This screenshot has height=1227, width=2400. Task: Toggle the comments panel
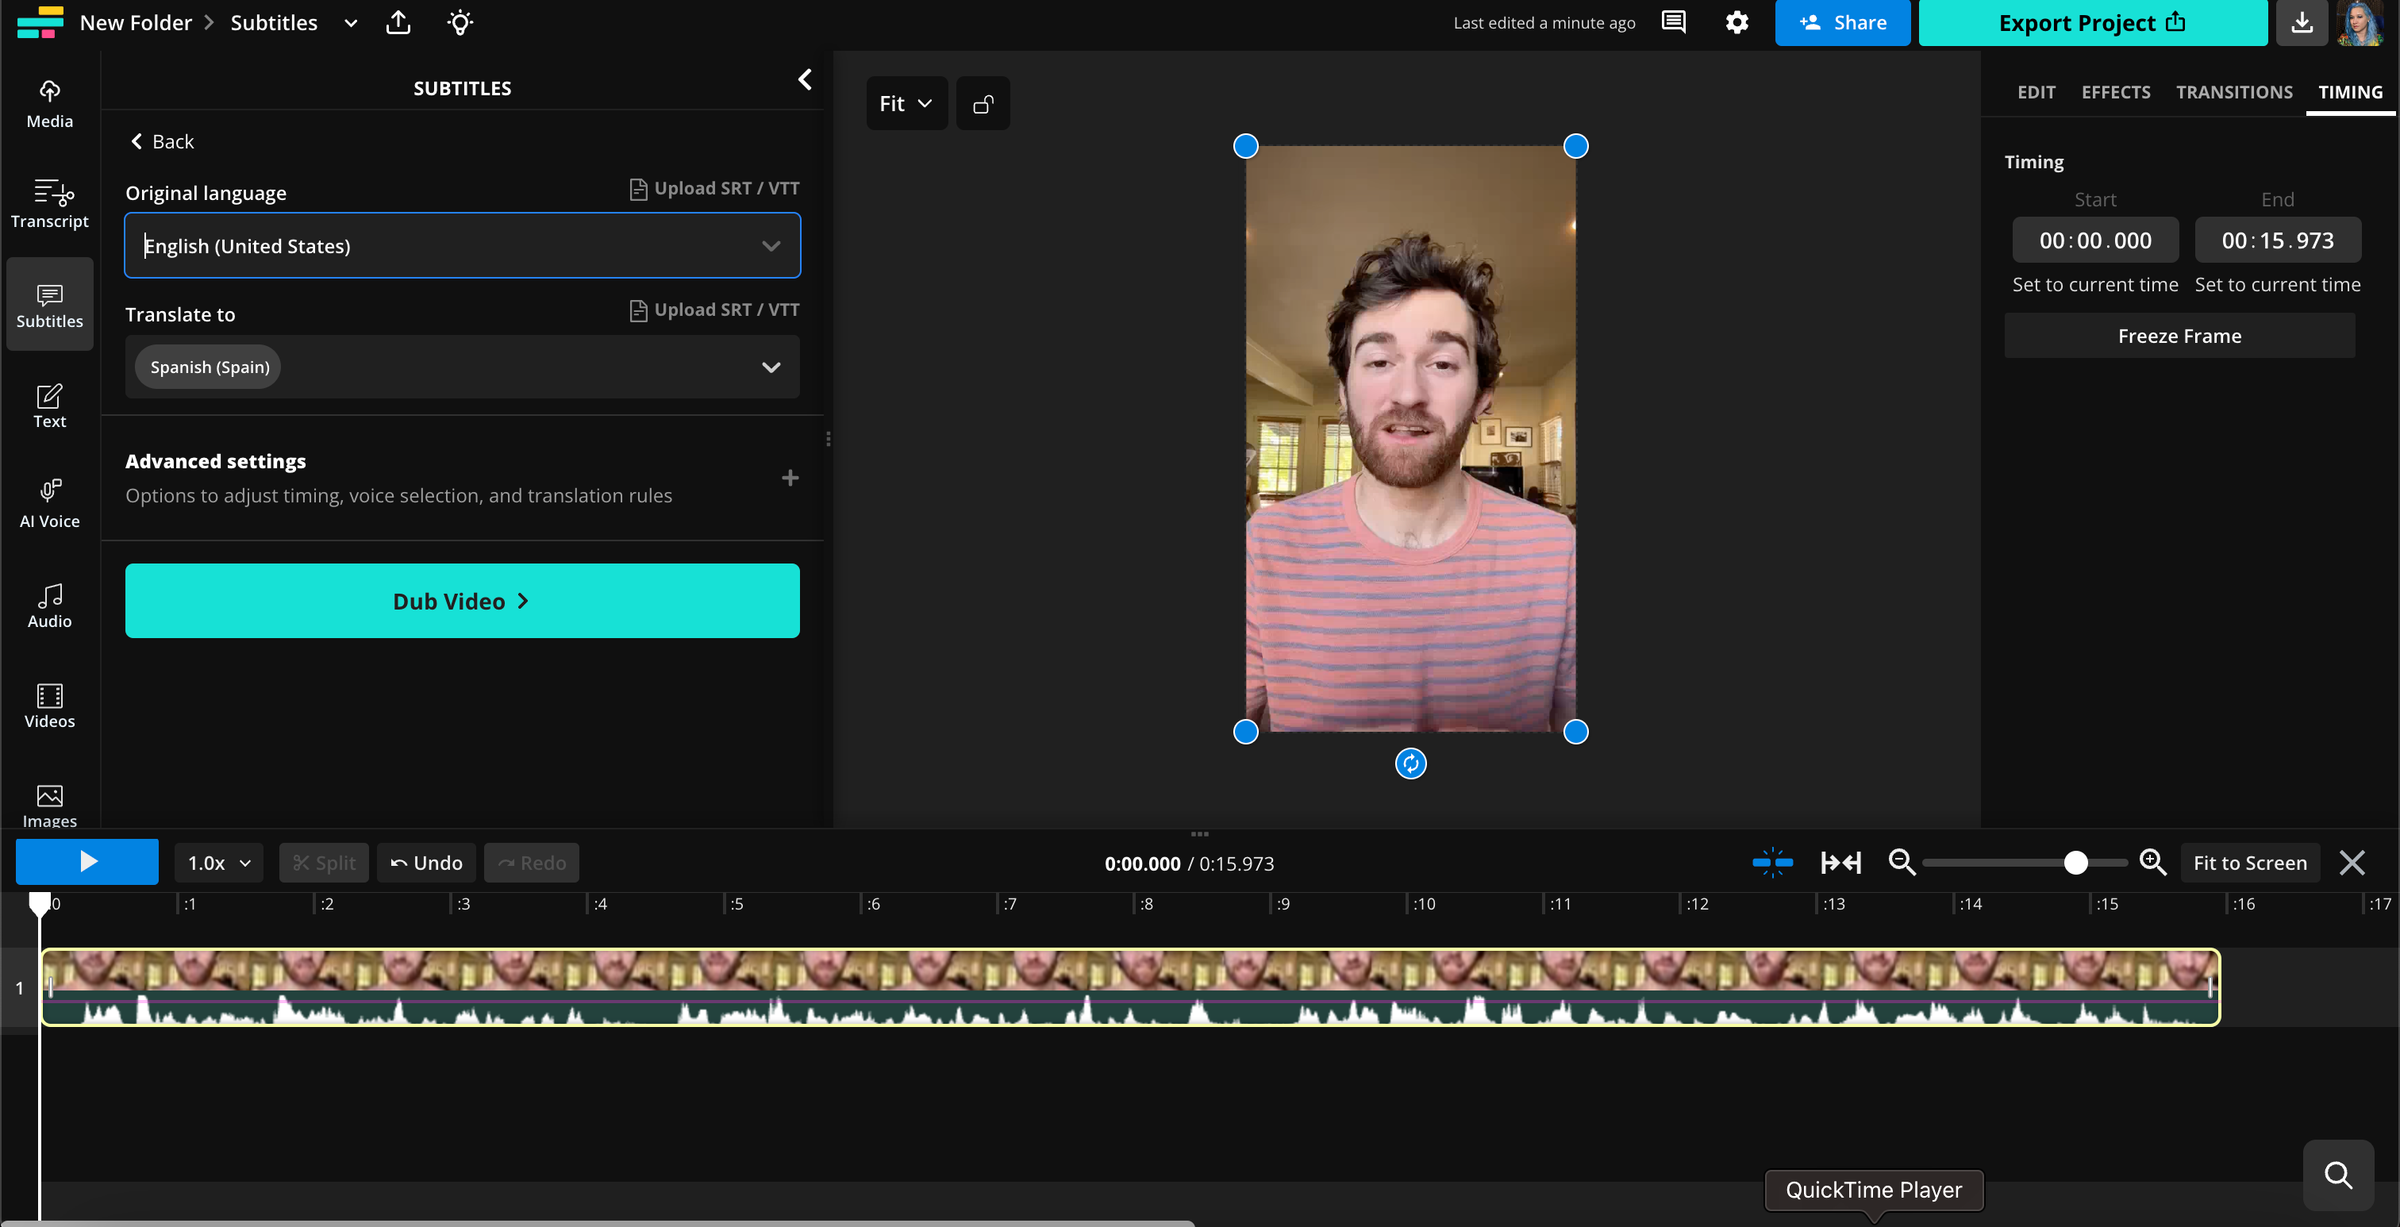(x=1673, y=22)
